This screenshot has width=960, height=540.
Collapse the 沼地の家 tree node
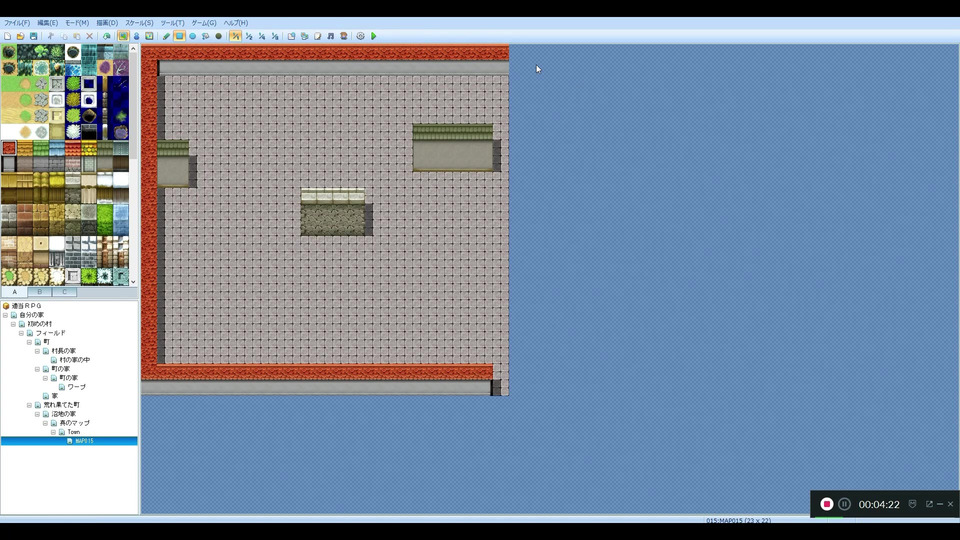pyautogui.click(x=37, y=414)
